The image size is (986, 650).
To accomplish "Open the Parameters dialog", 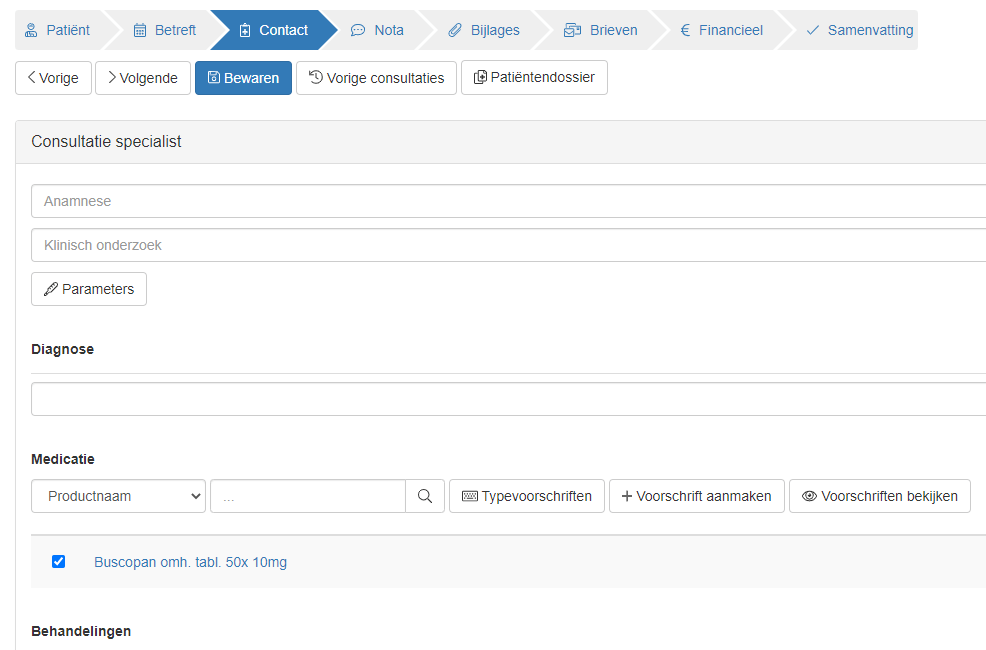I will (x=89, y=289).
